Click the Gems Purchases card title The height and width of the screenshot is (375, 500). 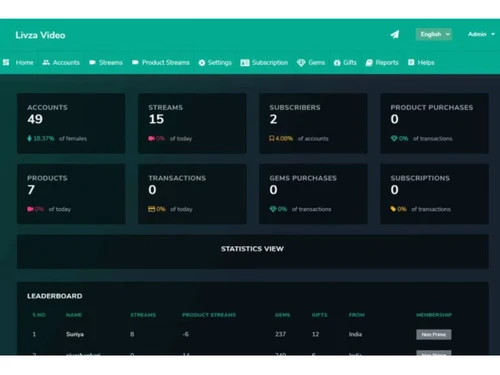(x=303, y=178)
